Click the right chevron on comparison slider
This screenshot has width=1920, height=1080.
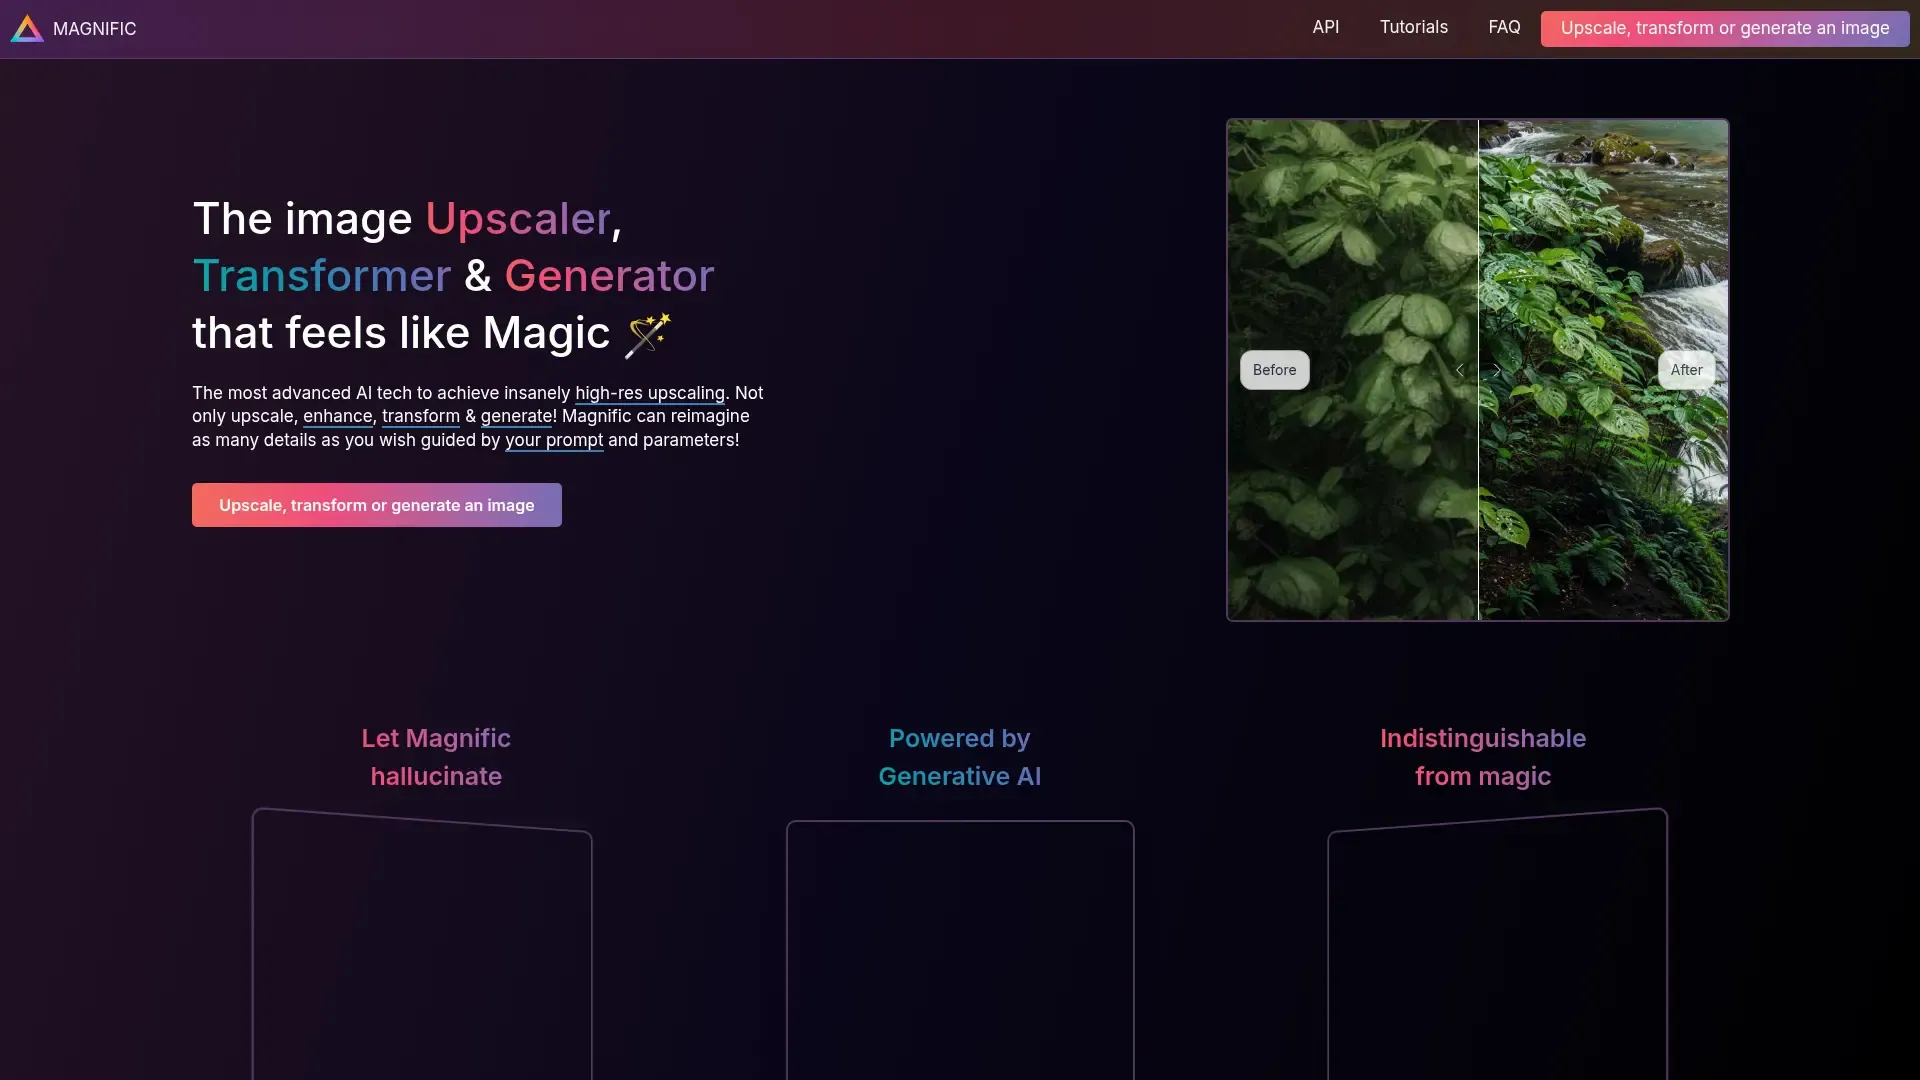[x=1497, y=370]
